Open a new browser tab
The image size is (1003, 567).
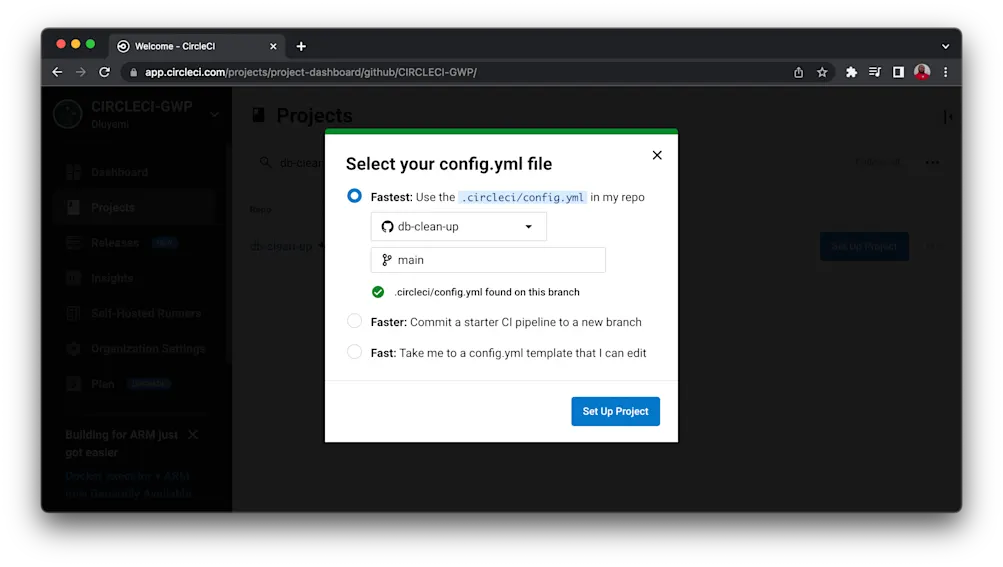click(x=301, y=46)
